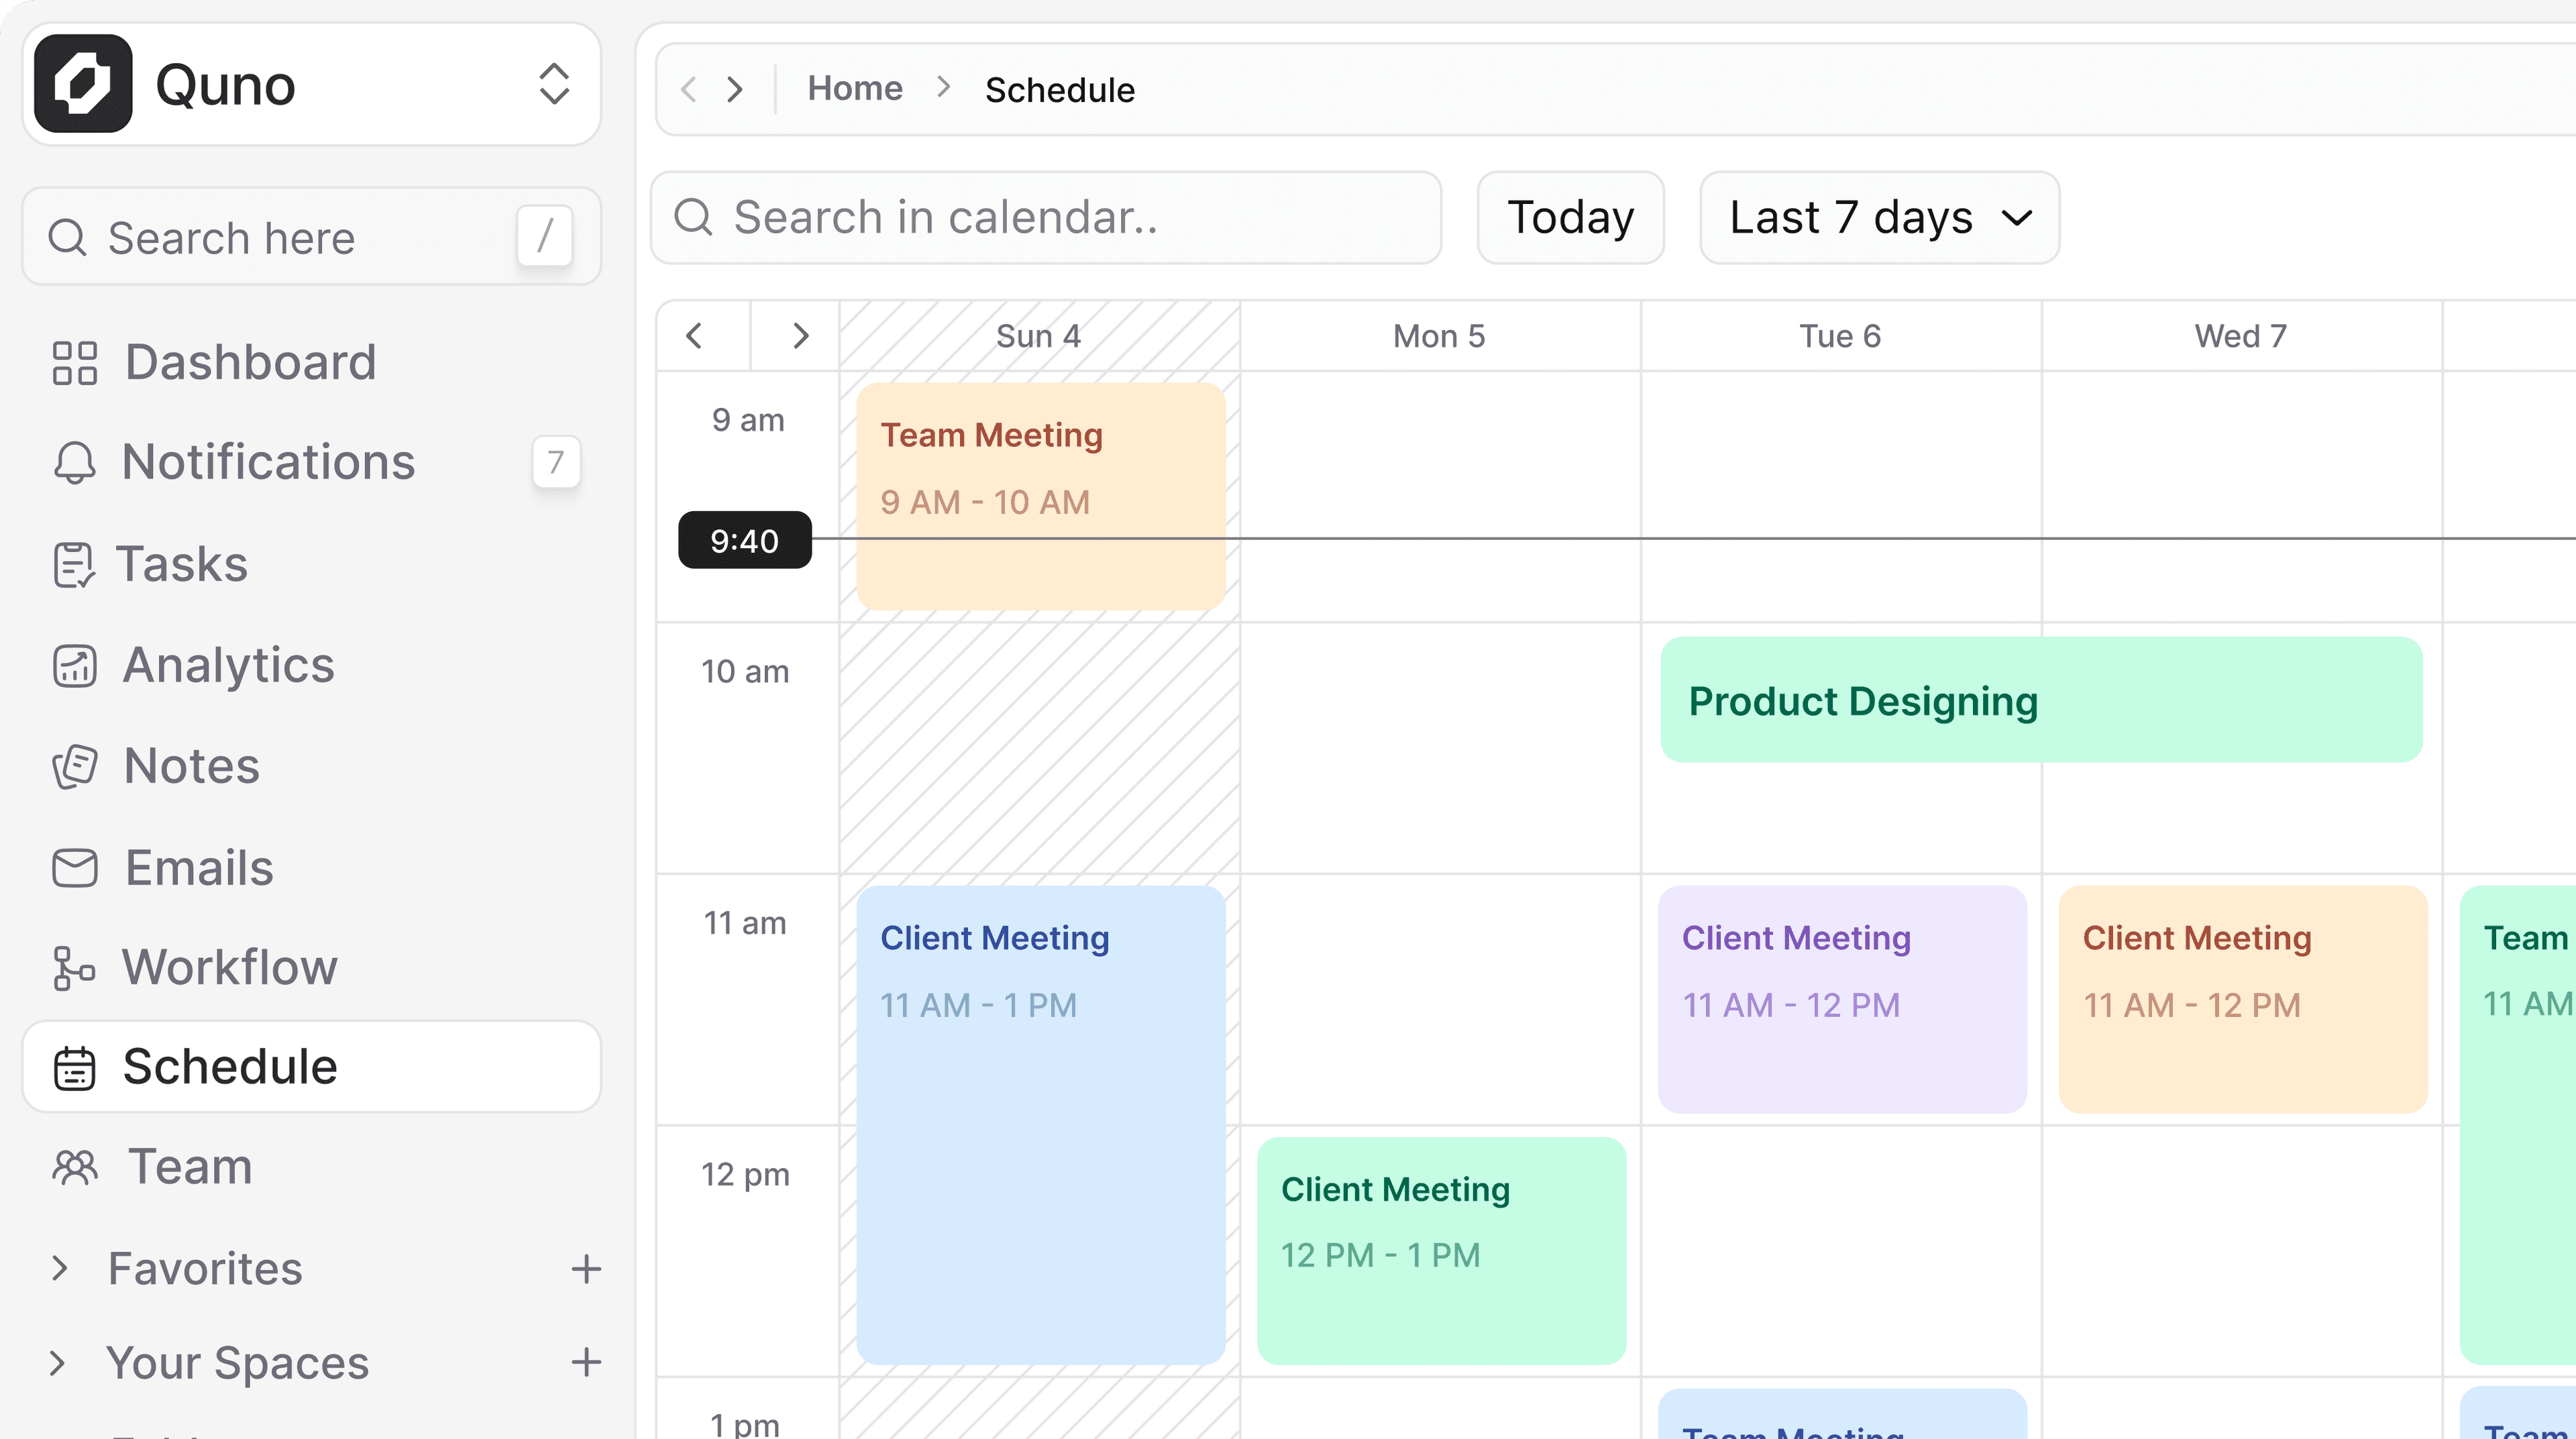Expand the Favorites section

tap(204, 1268)
